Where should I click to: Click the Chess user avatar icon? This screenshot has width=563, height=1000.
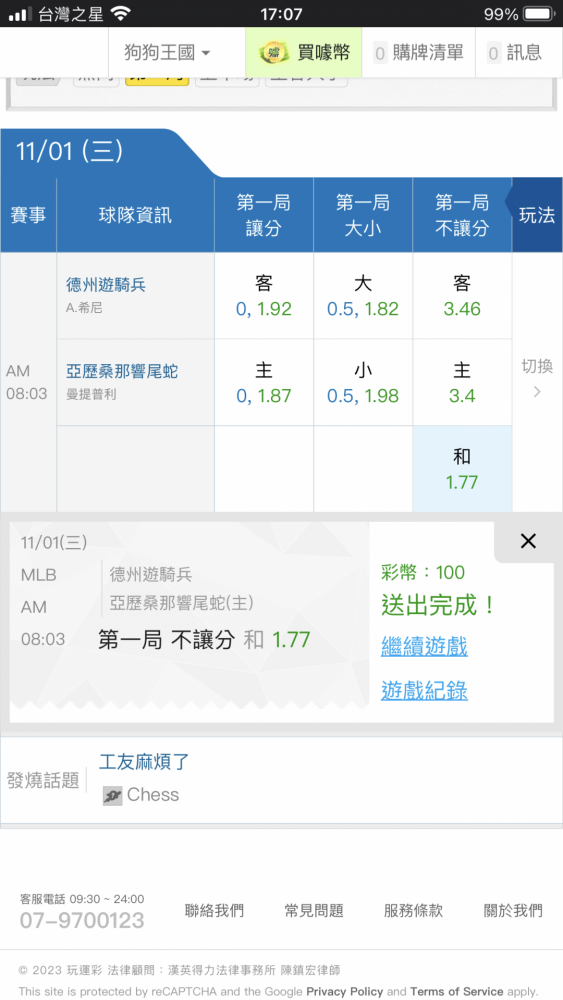point(112,795)
